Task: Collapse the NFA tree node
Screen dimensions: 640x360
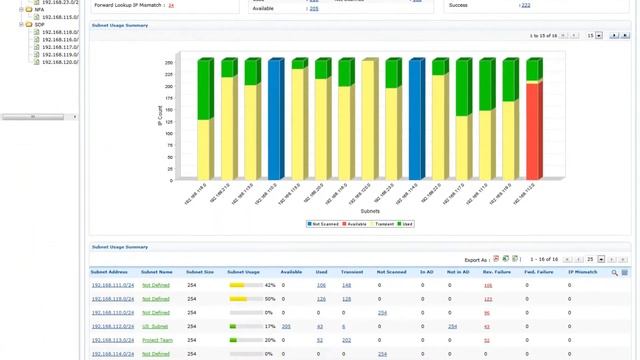Action: point(21,9)
